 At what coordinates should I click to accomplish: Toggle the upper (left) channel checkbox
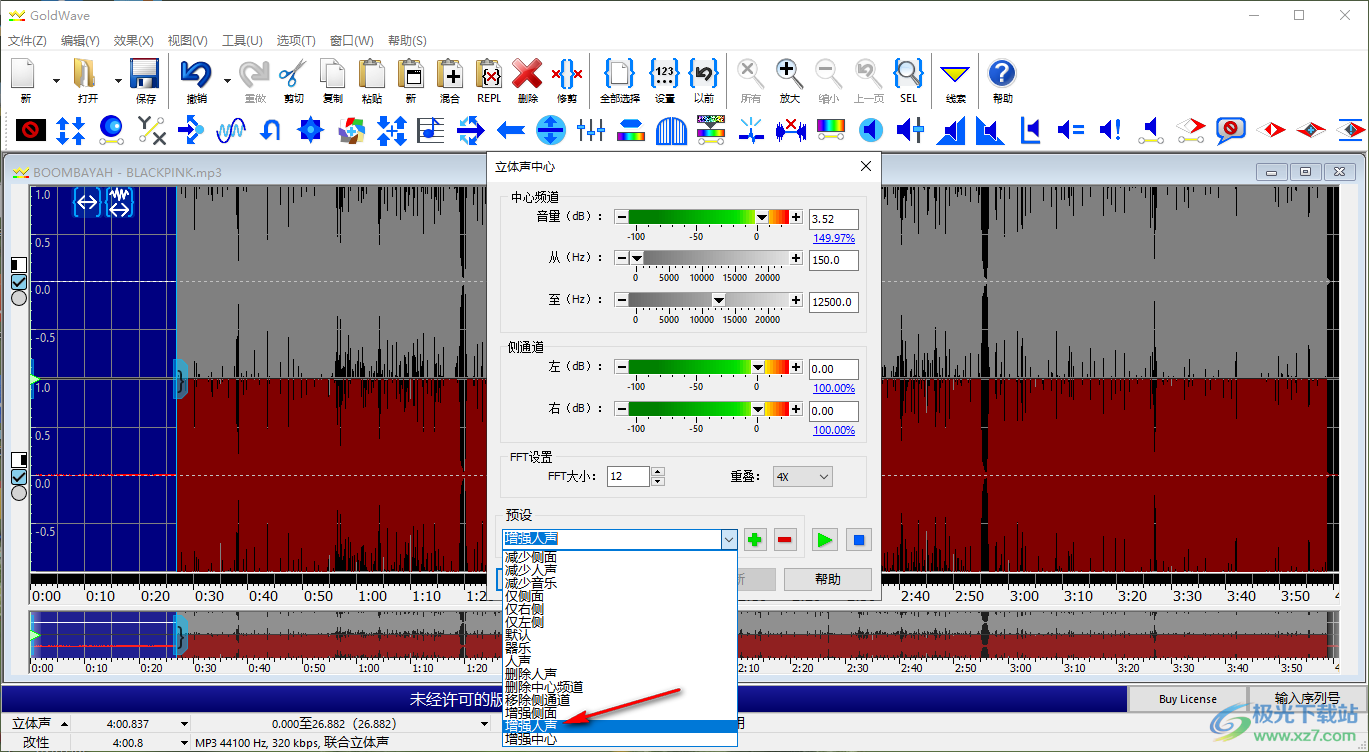click(x=19, y=282)
